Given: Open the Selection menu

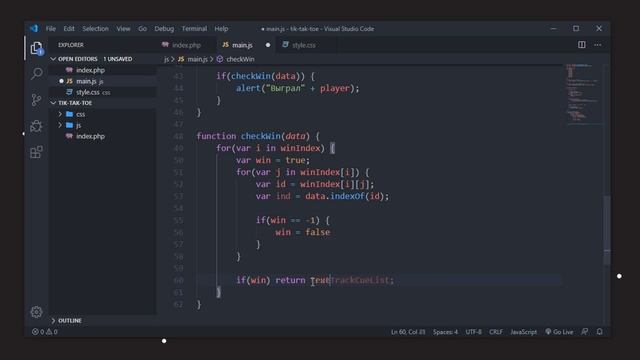Looking at the screenshot, I should tap(95, 29).
